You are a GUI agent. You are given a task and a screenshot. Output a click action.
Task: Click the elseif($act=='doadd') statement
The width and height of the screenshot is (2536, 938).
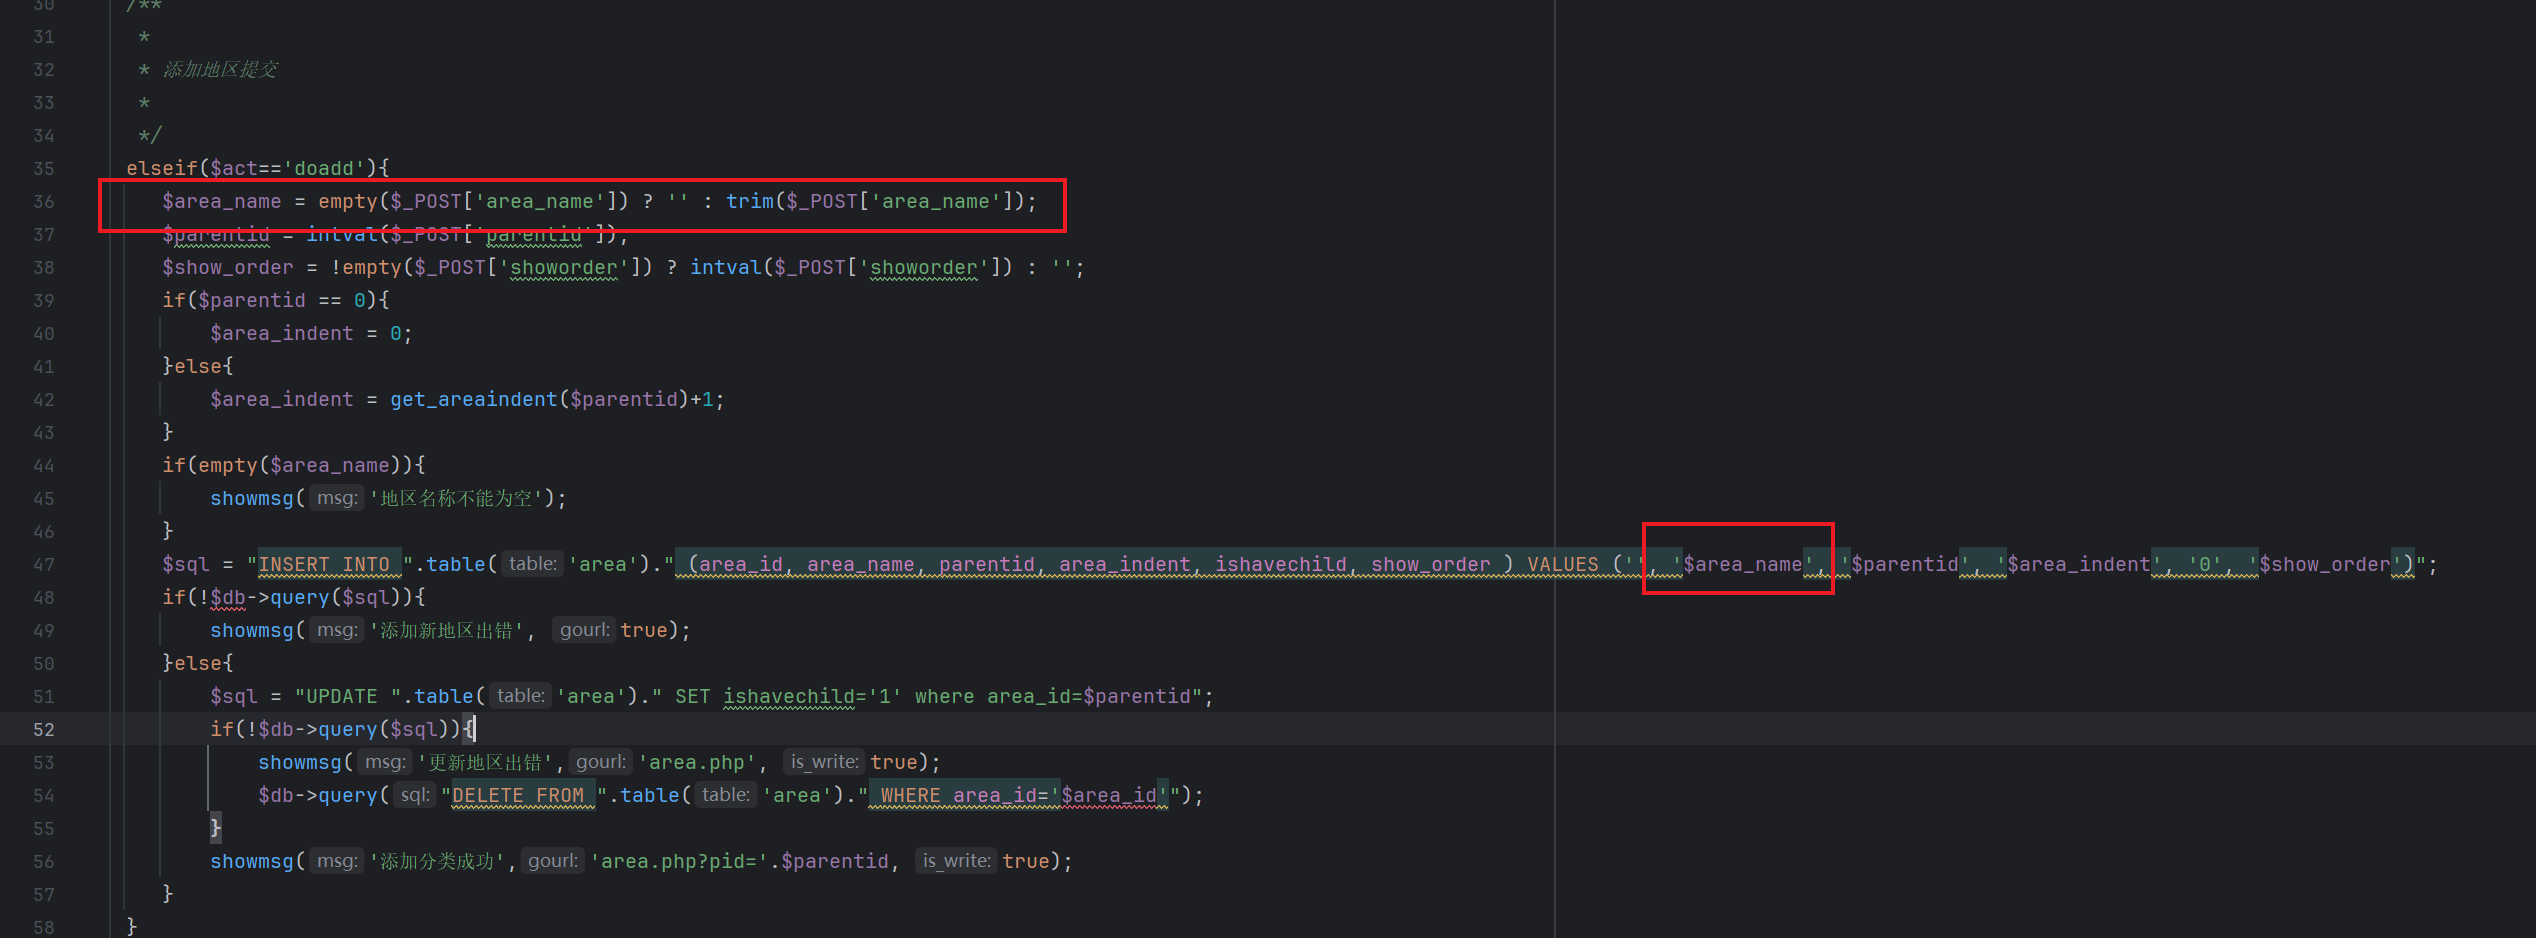point(257,168)
